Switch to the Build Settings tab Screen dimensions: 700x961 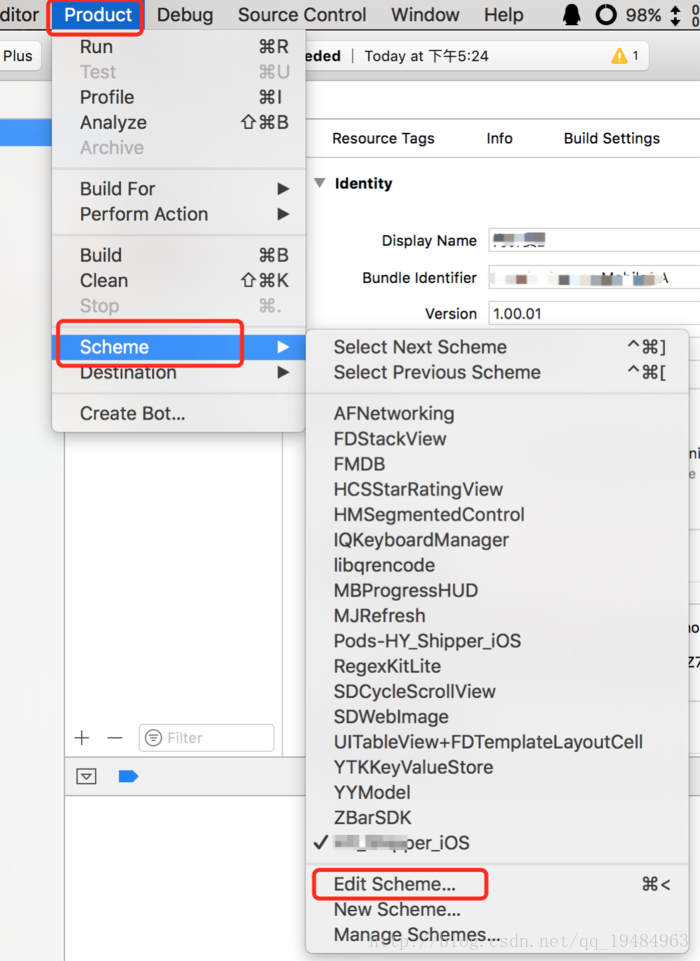pos(611,139)
